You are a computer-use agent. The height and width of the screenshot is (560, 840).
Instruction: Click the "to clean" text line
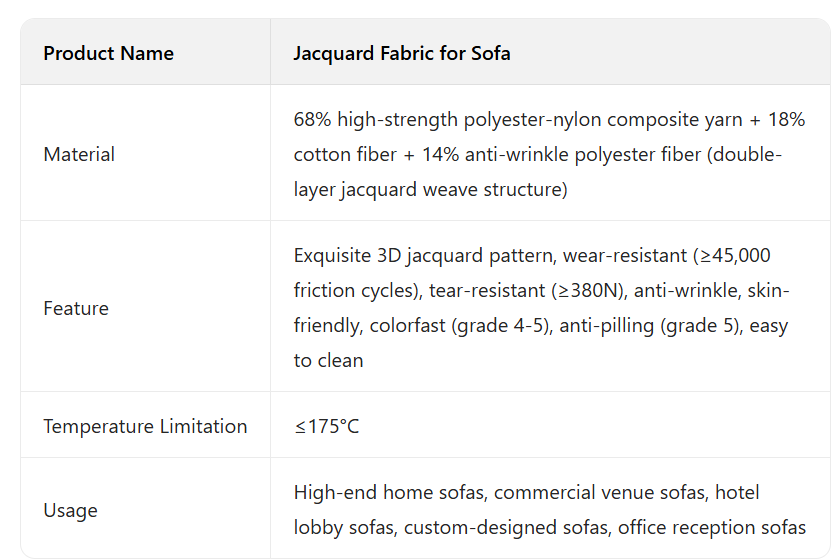point(328,360)
